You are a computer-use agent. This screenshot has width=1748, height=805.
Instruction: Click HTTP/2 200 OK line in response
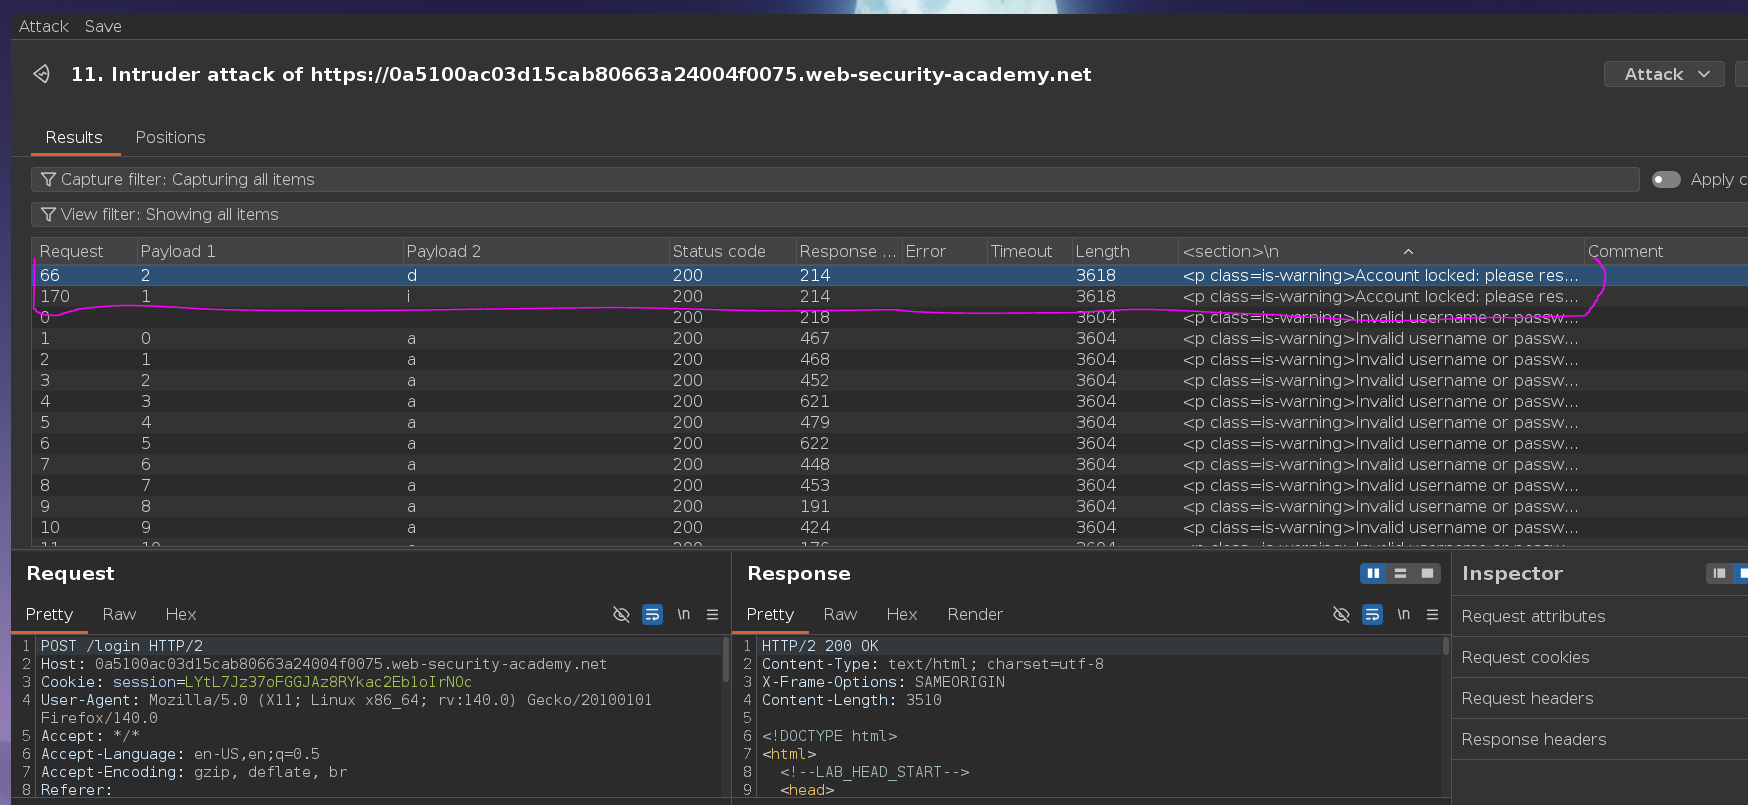pos(820,646)
